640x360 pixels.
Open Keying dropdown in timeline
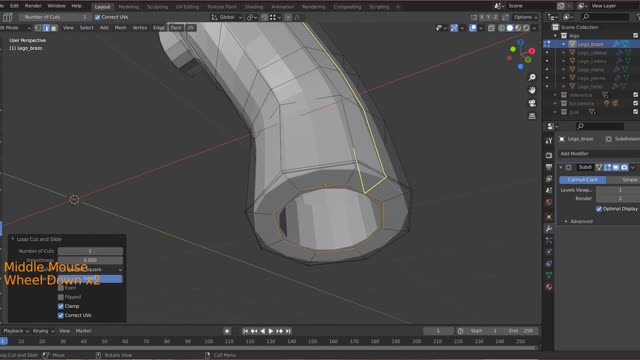(x=43, y=331)
